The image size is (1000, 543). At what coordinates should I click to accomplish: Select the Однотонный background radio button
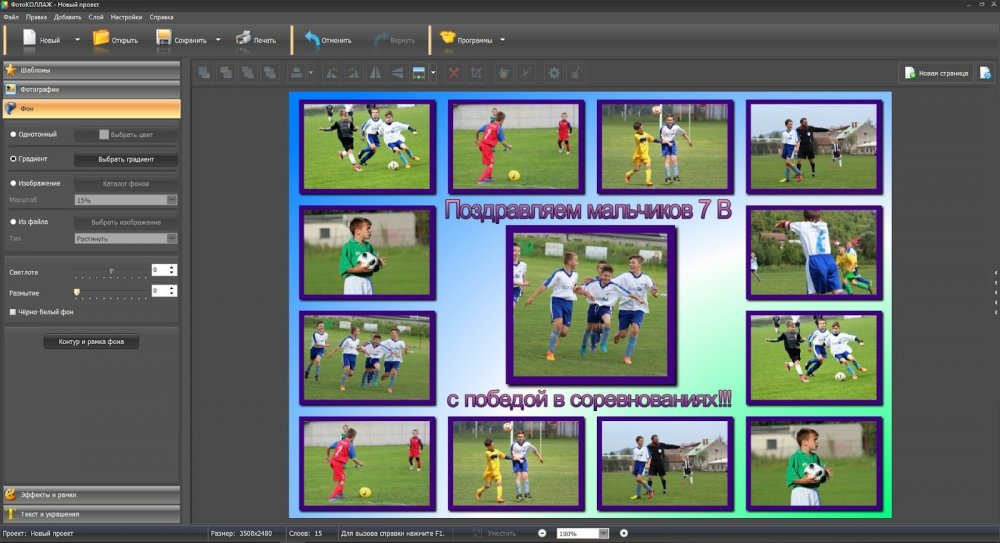click(14, 134)
